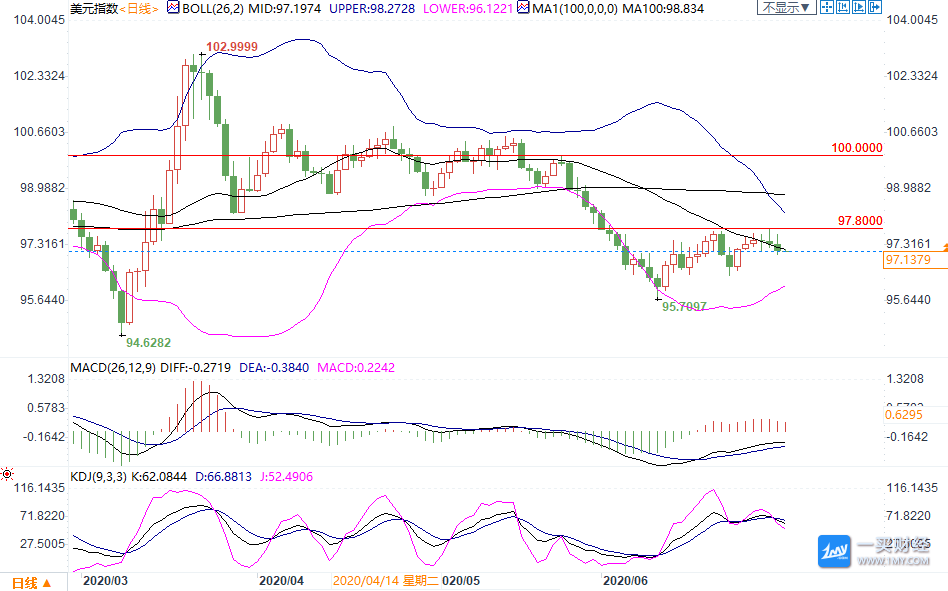The height and width of the screenshot is (591, 948).
Task: Click the crosshair cursor icon
Action: [826, 7]
